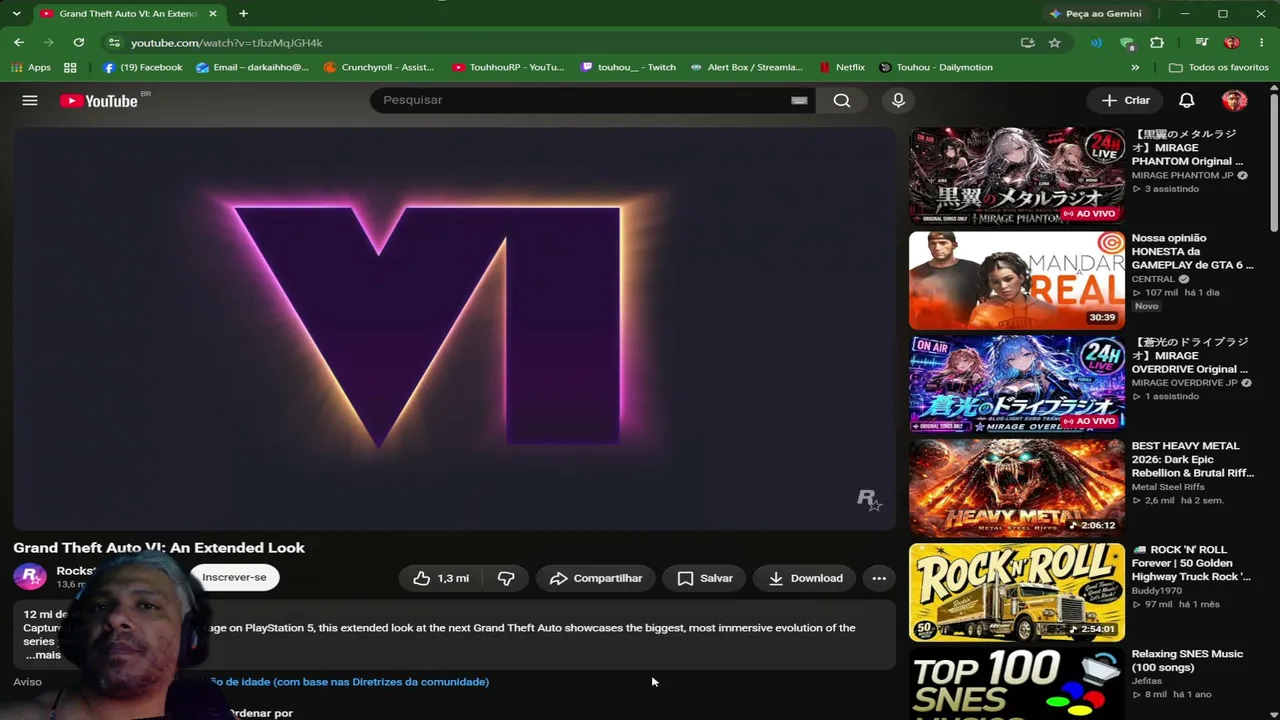Open the green extension with badge 8

1127,43
